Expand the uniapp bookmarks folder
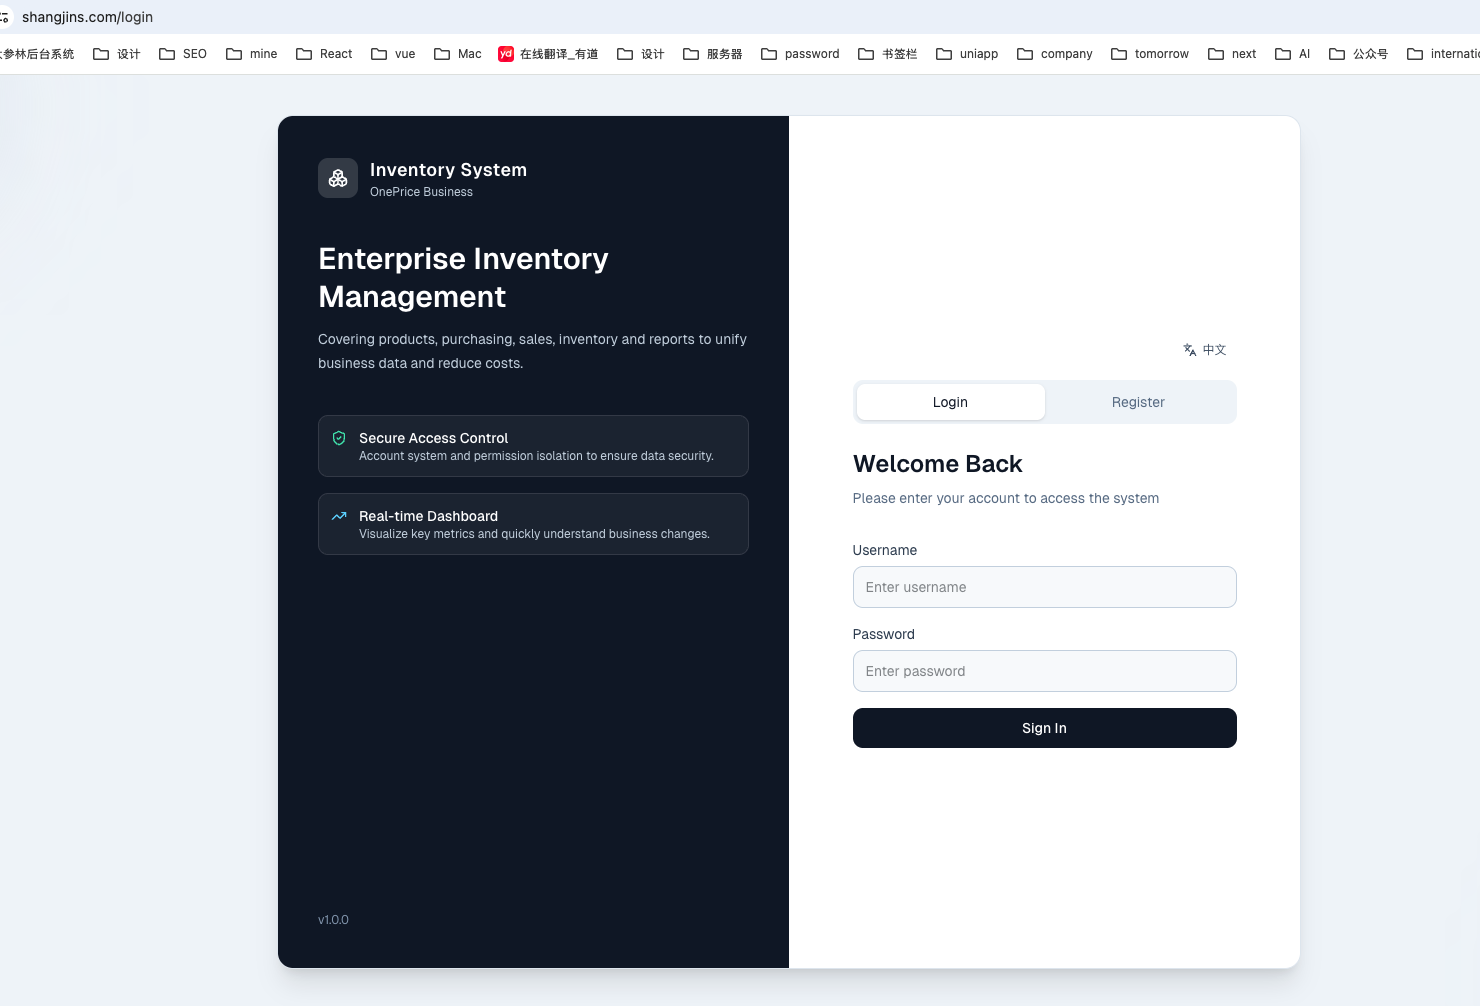This screenshot has width=1480, height=1006. [967, 54]
